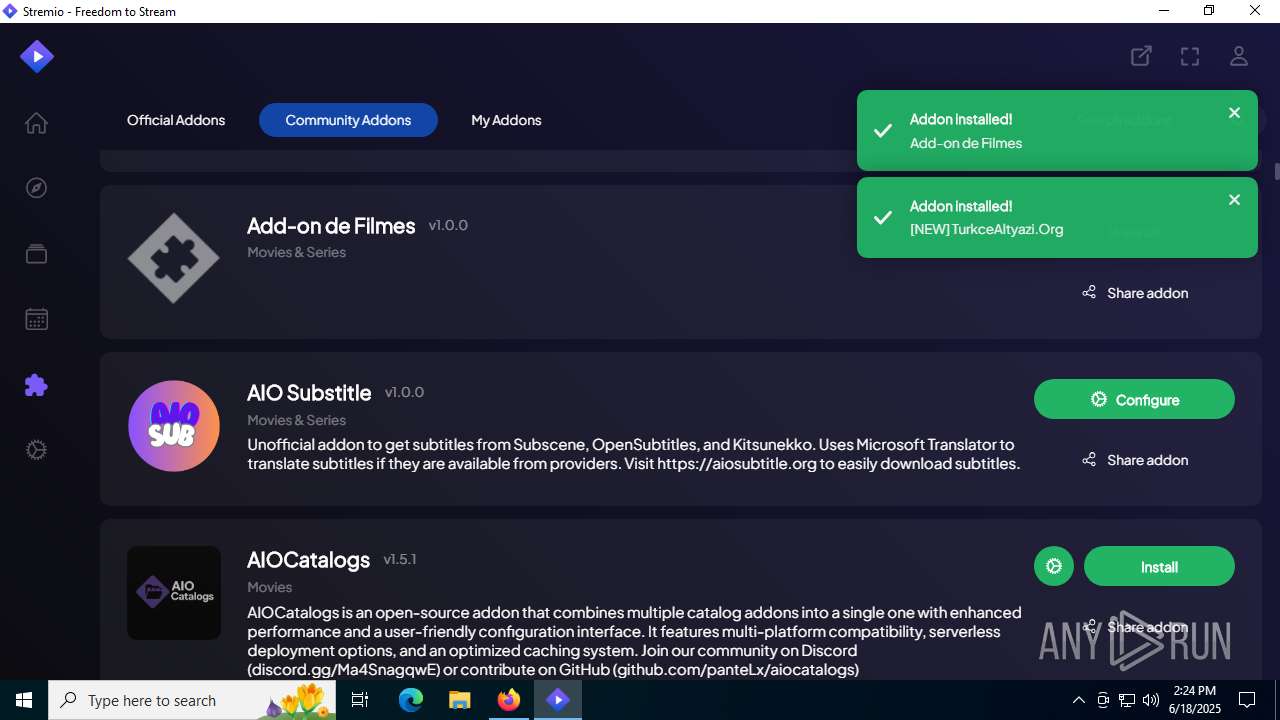Viewport: 1280px width, 720px height.
Task: Configure the AIO Substitle addon
Action: [1134, 399]
